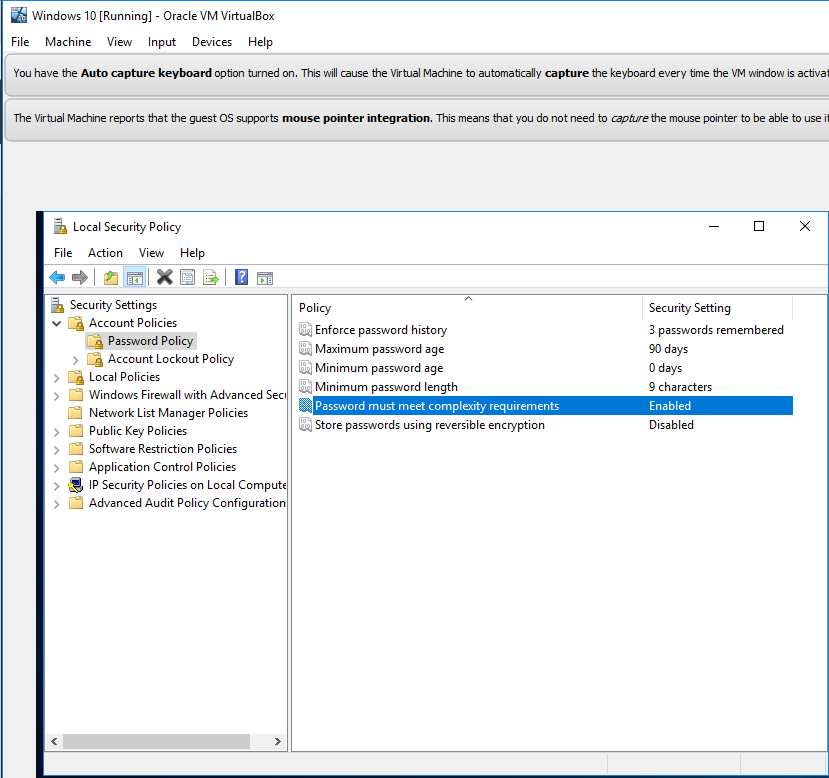Open the Help menu in Local Security Policy
The width and height of the screenshot is (829, 778).
pos(192,253)
